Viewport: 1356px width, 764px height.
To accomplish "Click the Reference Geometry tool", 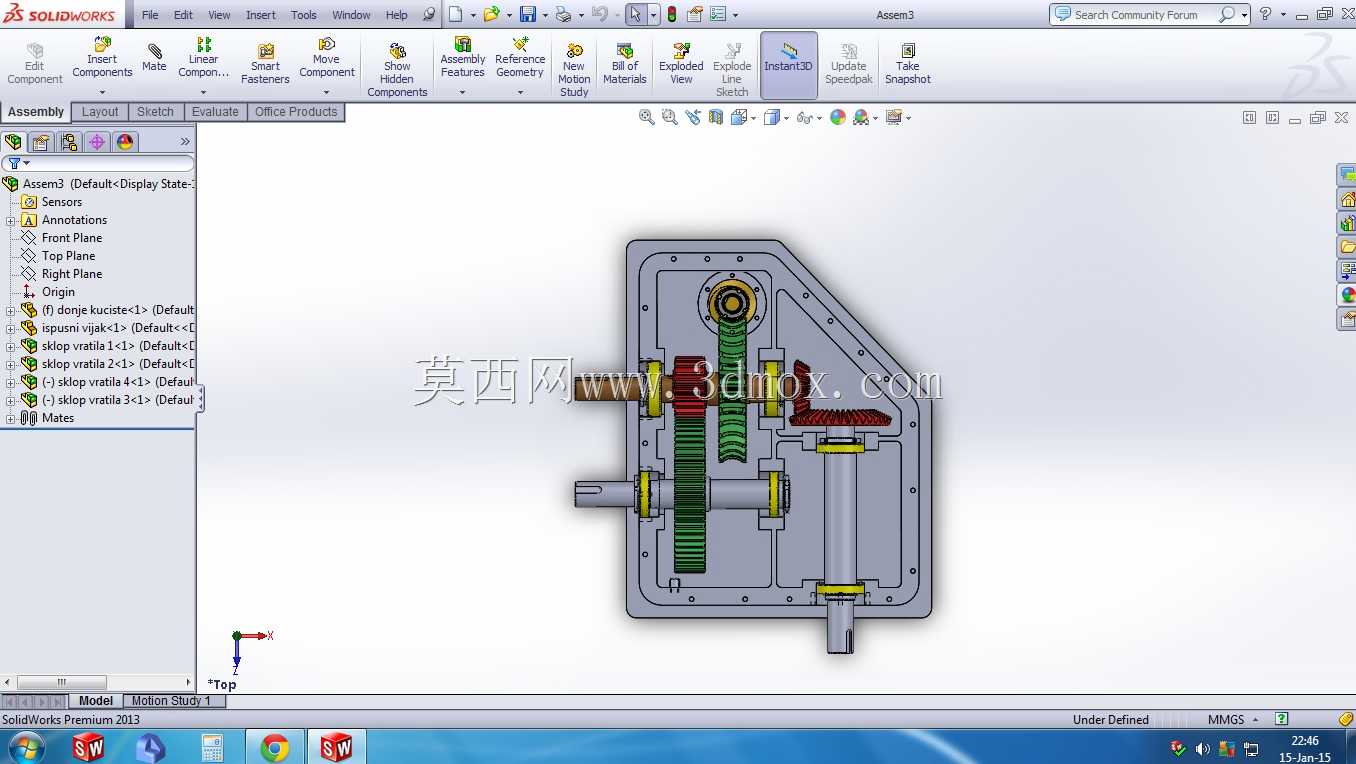I will (x=520, y=58).
